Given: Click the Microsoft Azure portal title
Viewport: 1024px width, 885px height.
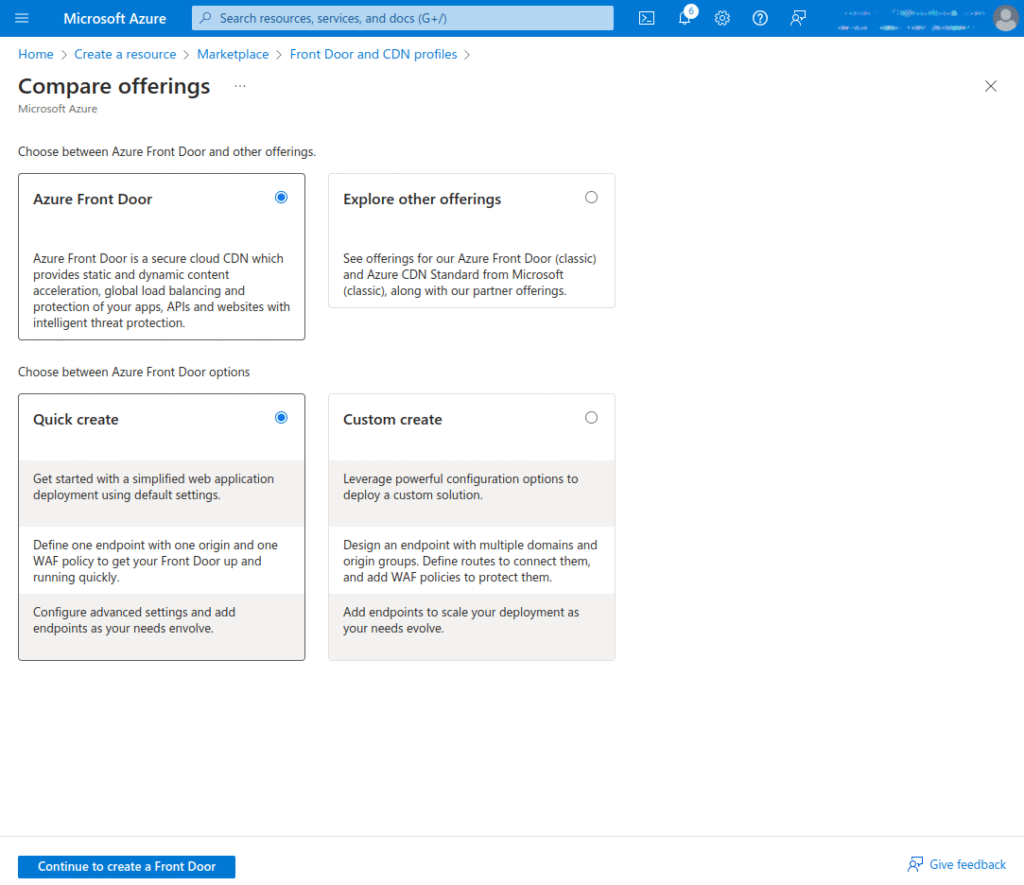Looking at the screenshot, I should click(114, 18).
